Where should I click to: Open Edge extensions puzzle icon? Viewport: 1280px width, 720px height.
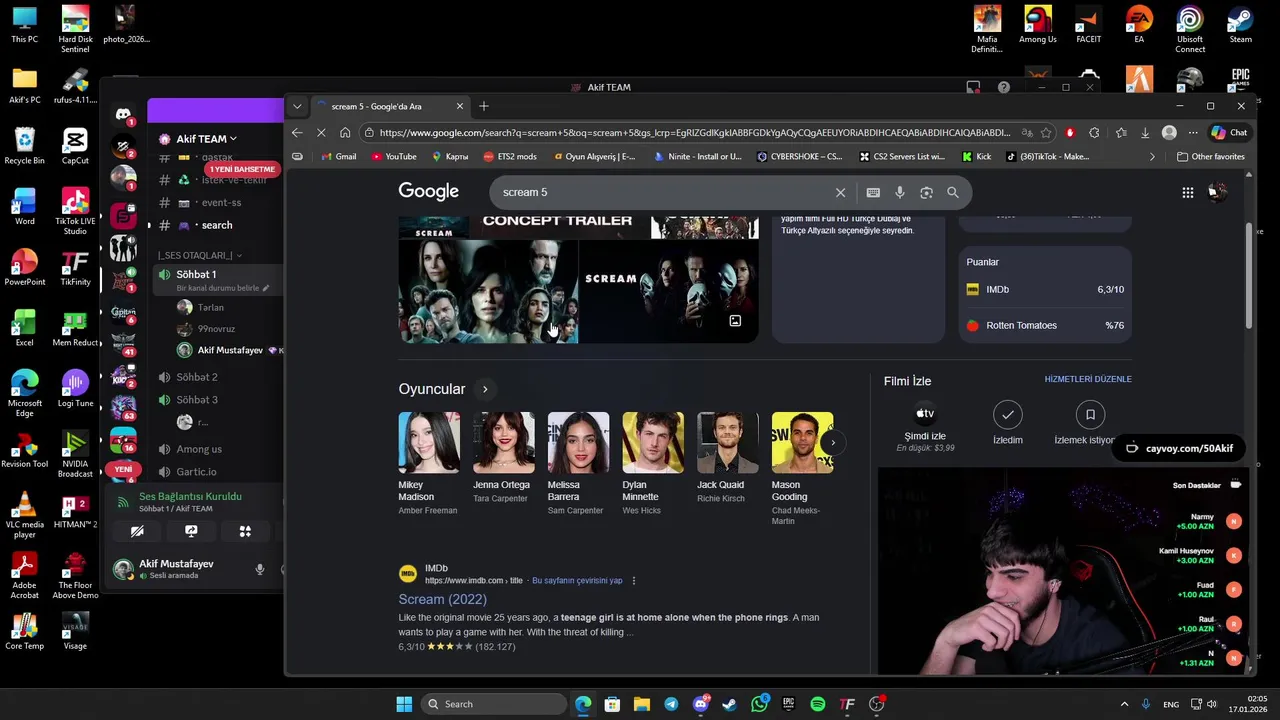coord(1094,132)
